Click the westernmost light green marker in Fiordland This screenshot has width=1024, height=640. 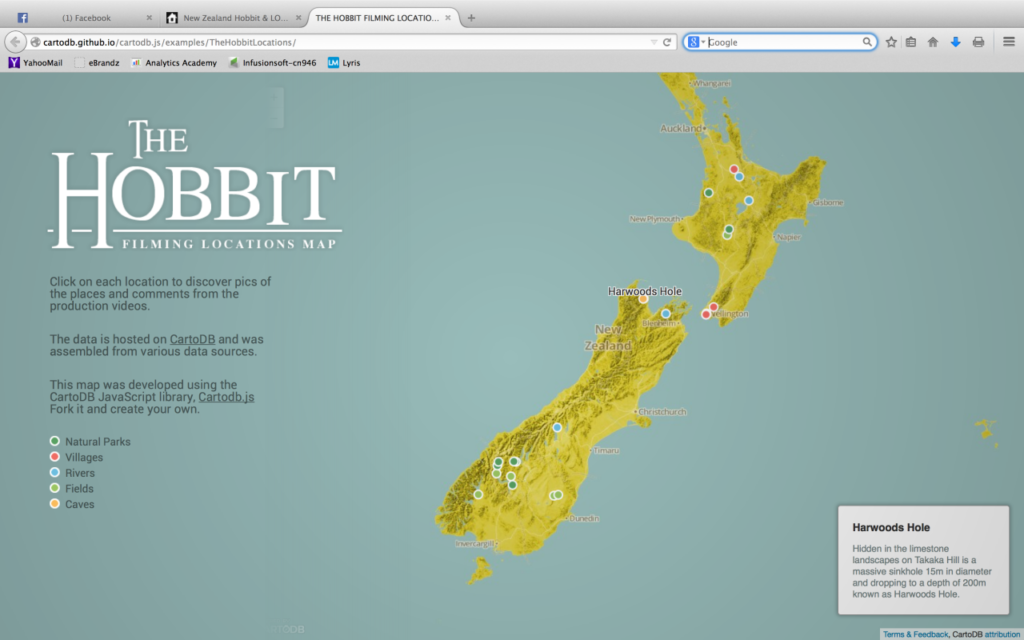coord(478,494)
